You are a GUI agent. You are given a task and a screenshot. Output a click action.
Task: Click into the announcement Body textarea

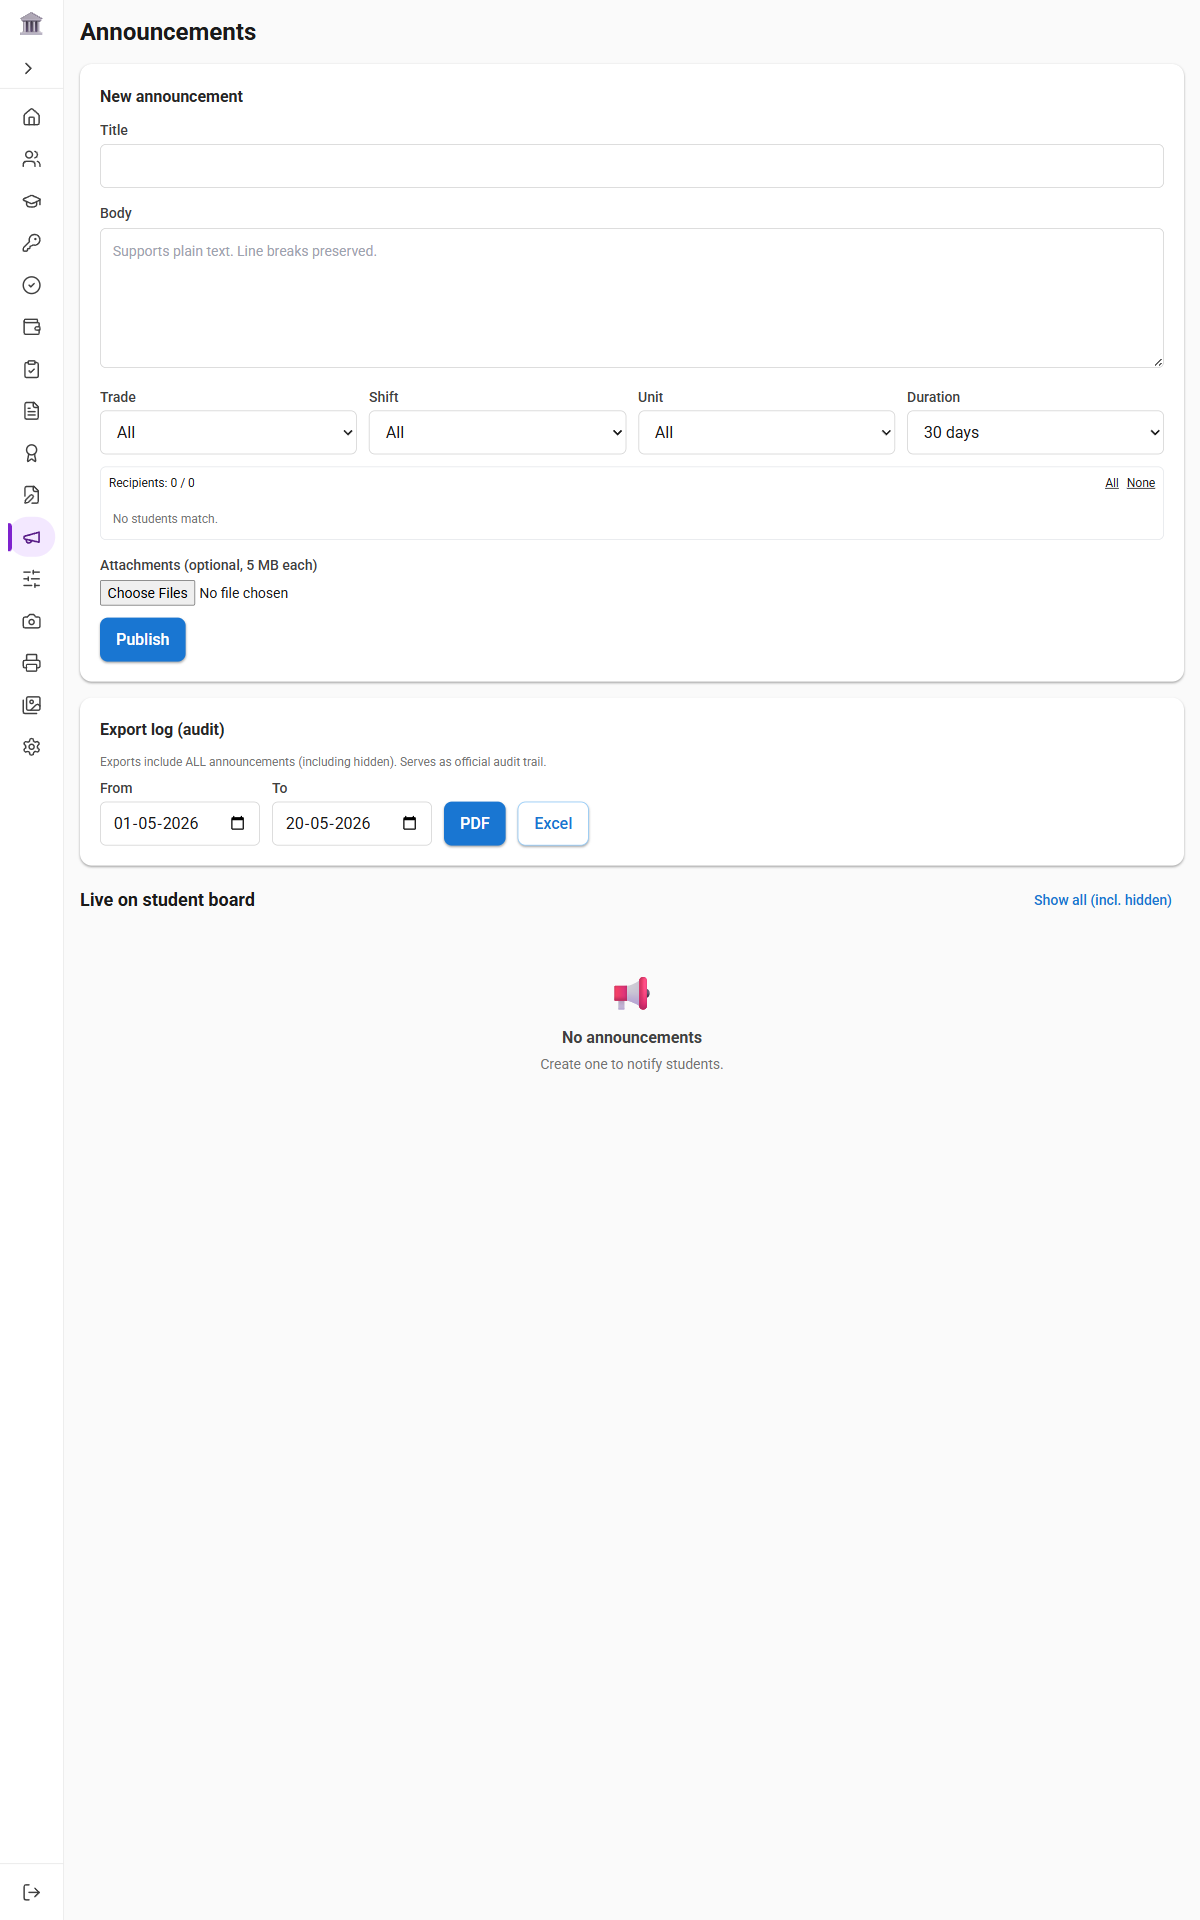(632, 298)
